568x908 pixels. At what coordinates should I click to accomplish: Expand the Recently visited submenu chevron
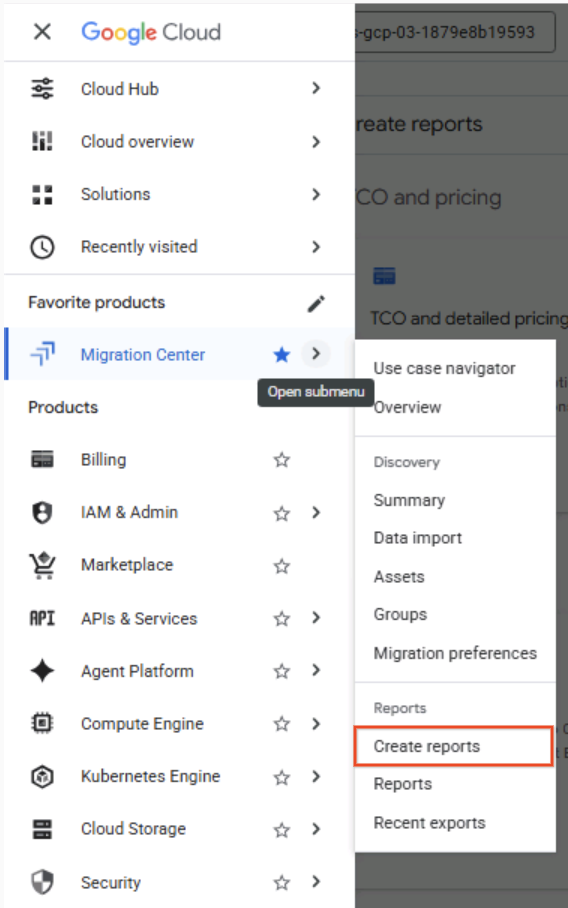(x=316, y=247)
